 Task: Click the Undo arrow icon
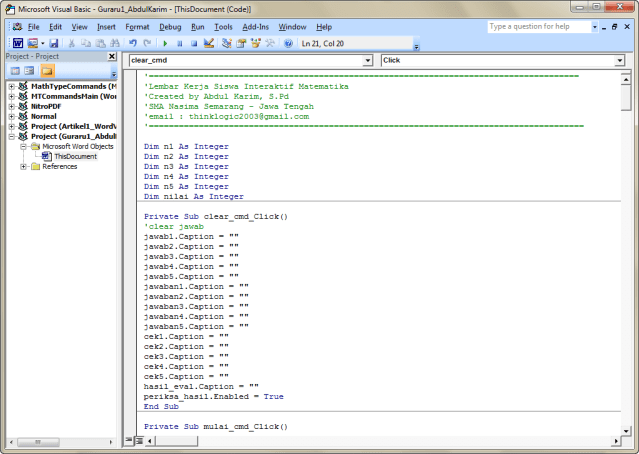pos(133,44)
